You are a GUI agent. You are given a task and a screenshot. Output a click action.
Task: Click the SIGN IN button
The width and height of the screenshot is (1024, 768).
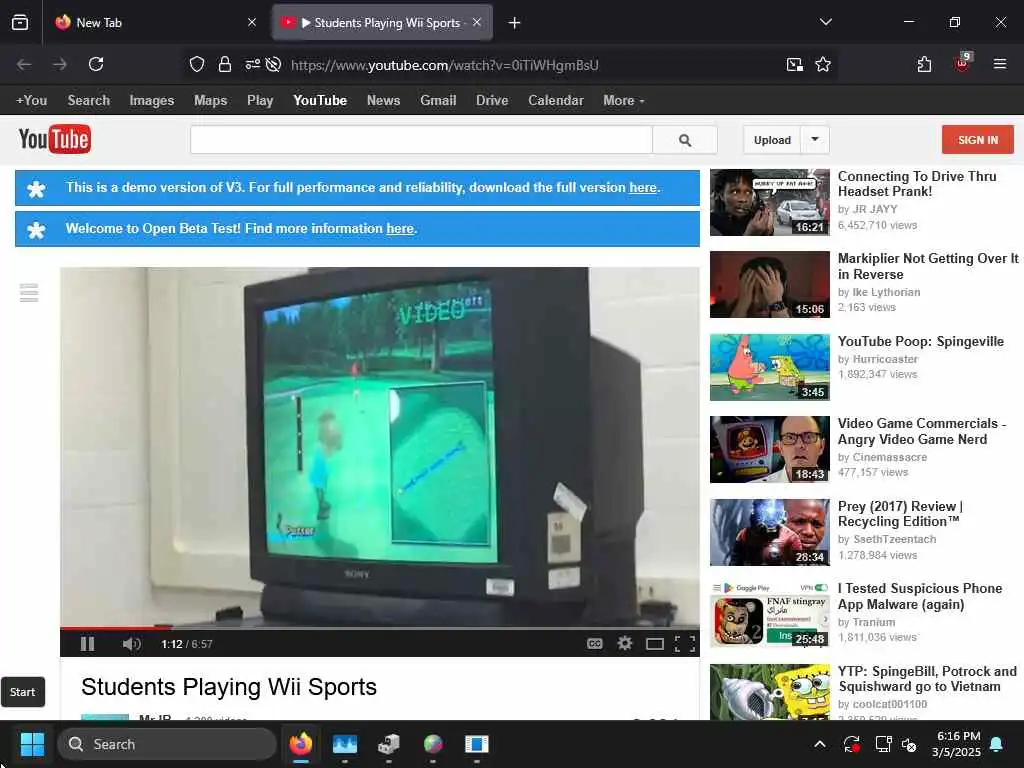click(978, 140)
